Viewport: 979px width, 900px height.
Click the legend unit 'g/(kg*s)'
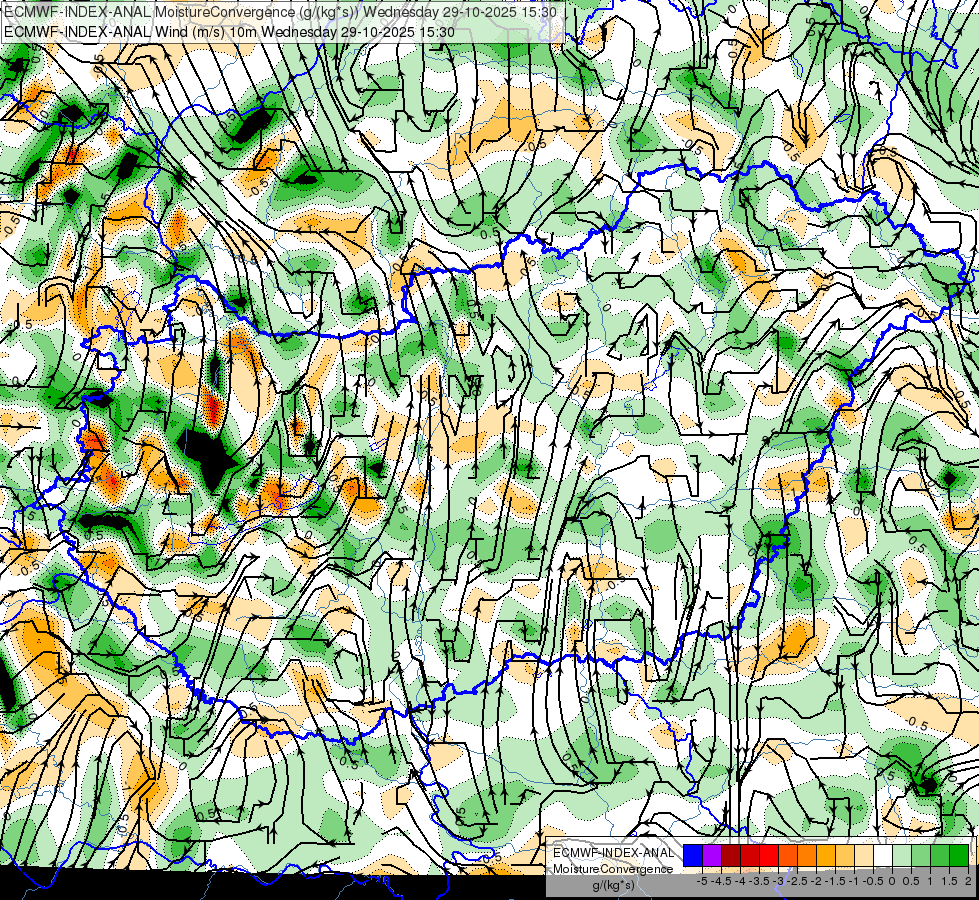point(613,885)
